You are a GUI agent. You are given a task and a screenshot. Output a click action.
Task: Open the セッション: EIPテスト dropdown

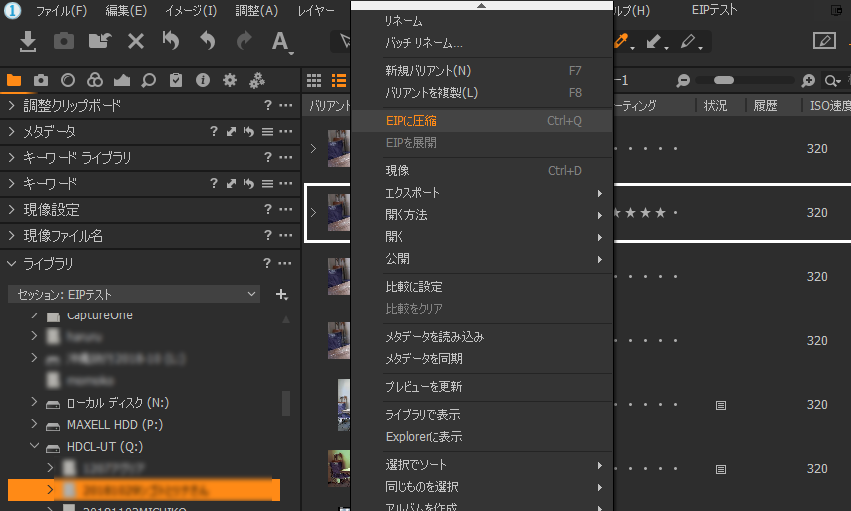(134, 294)
